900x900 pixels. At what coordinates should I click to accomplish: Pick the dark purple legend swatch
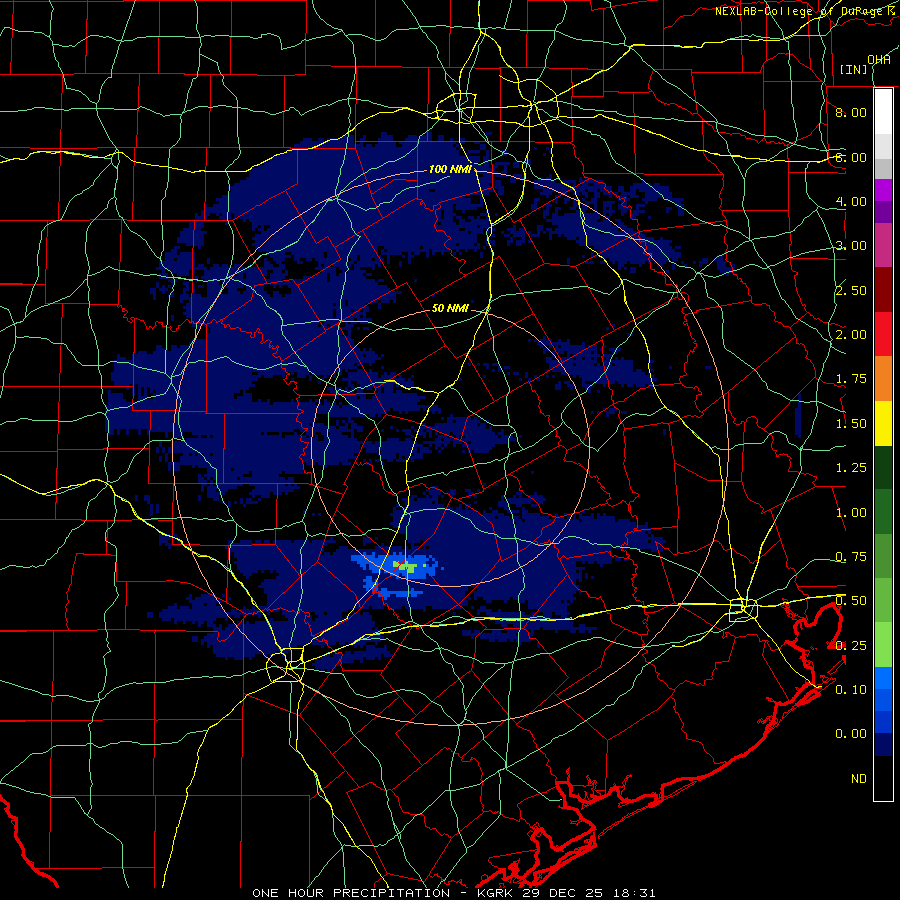tap(883, 212)
